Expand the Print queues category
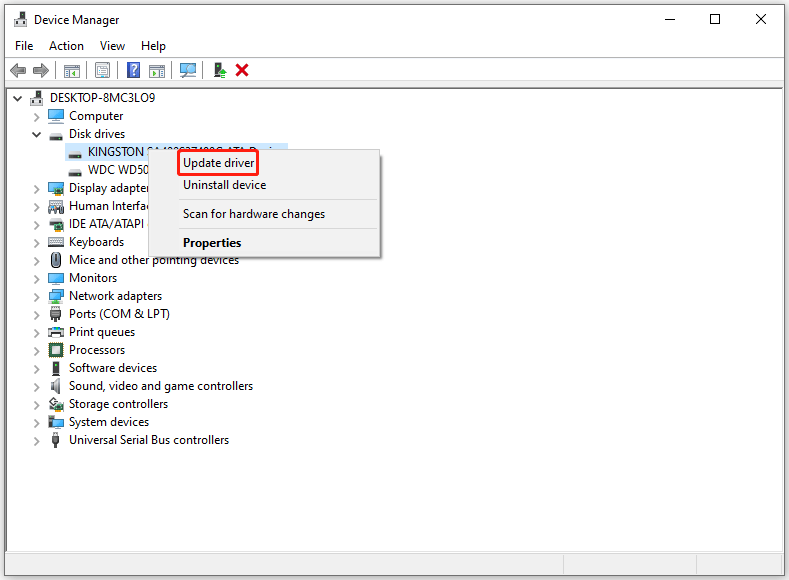The image size is (789, 580). [36, 333]
